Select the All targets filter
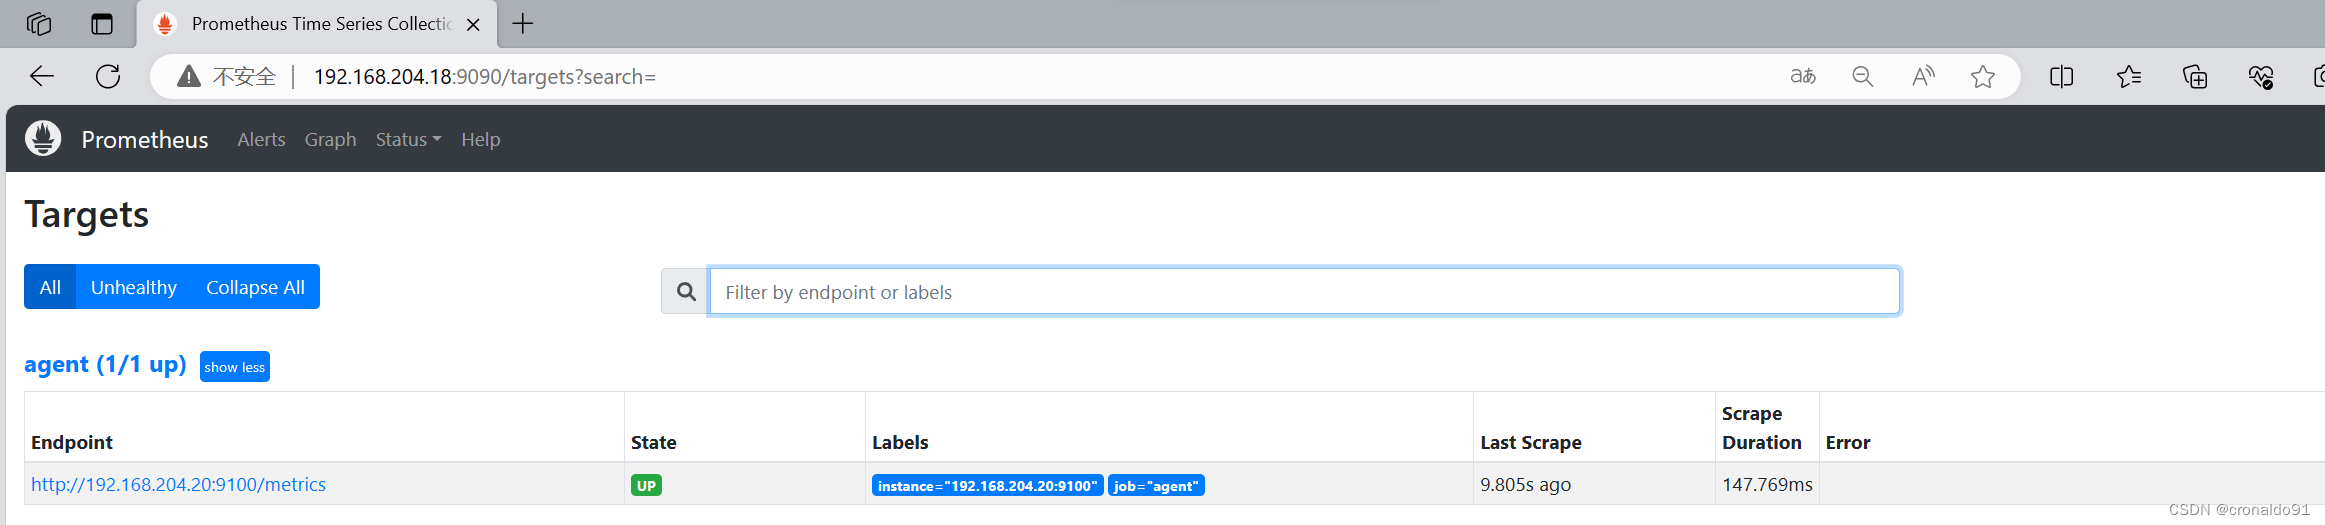The image size is (2325, 525). click(50, 287)
